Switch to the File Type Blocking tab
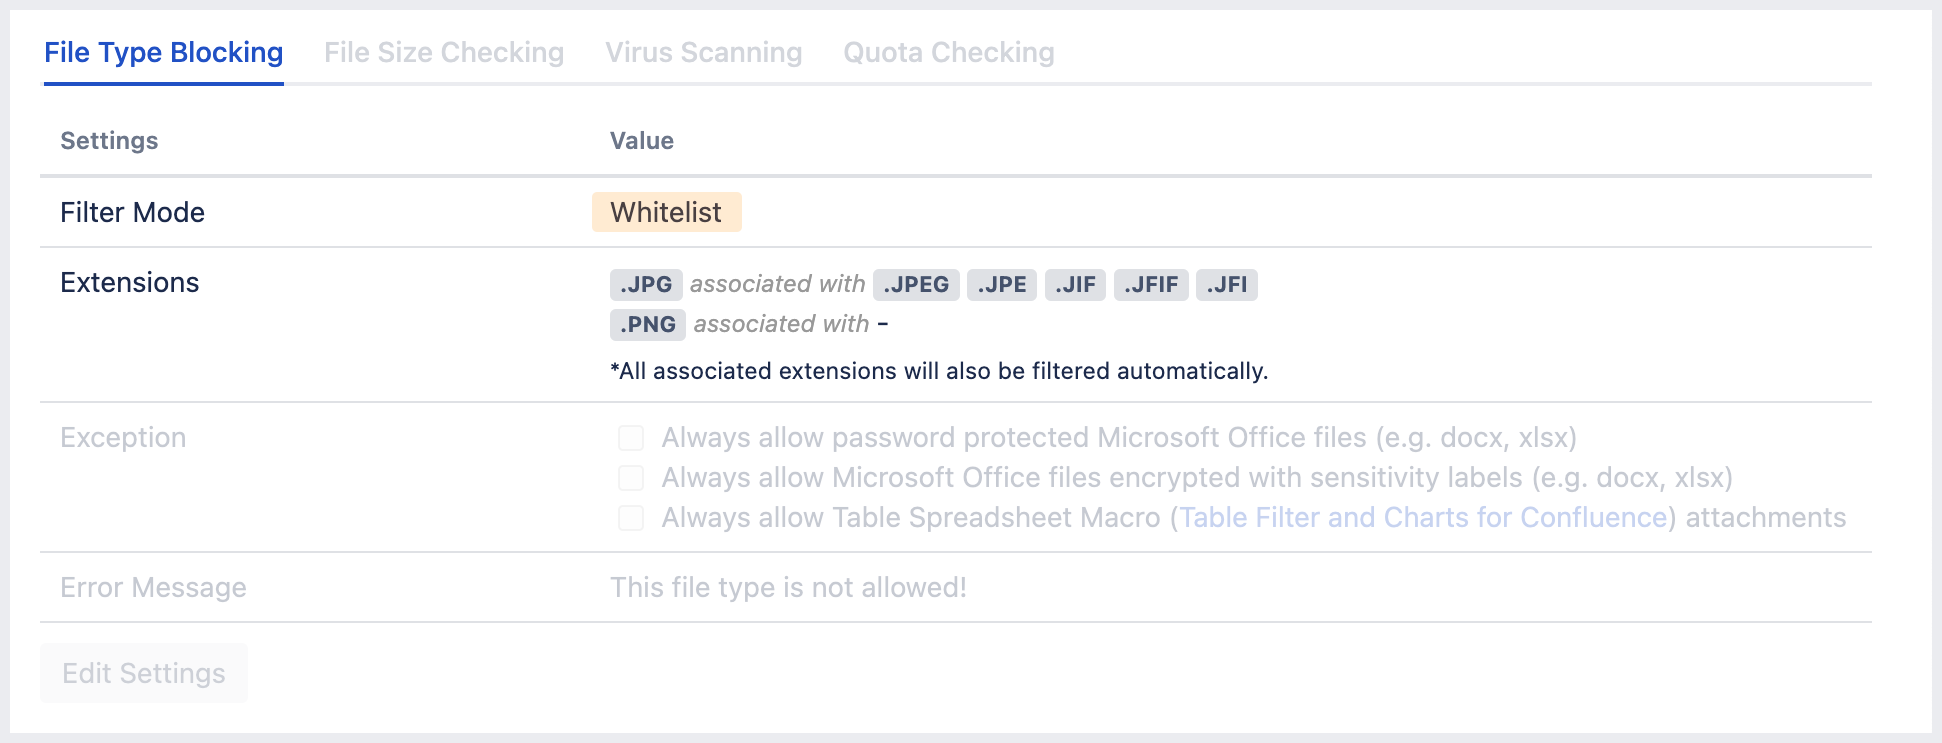1942x743 pixels. (163, 52)
